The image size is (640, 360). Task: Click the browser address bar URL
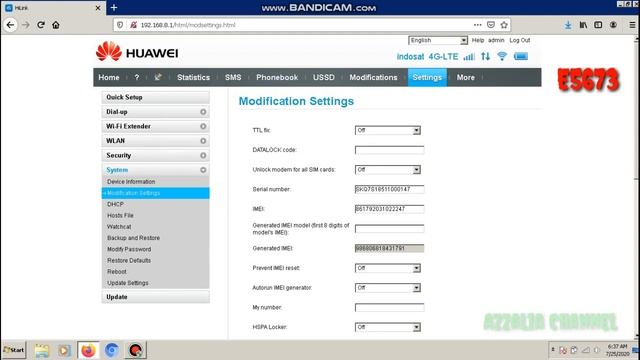coord(188,25)
